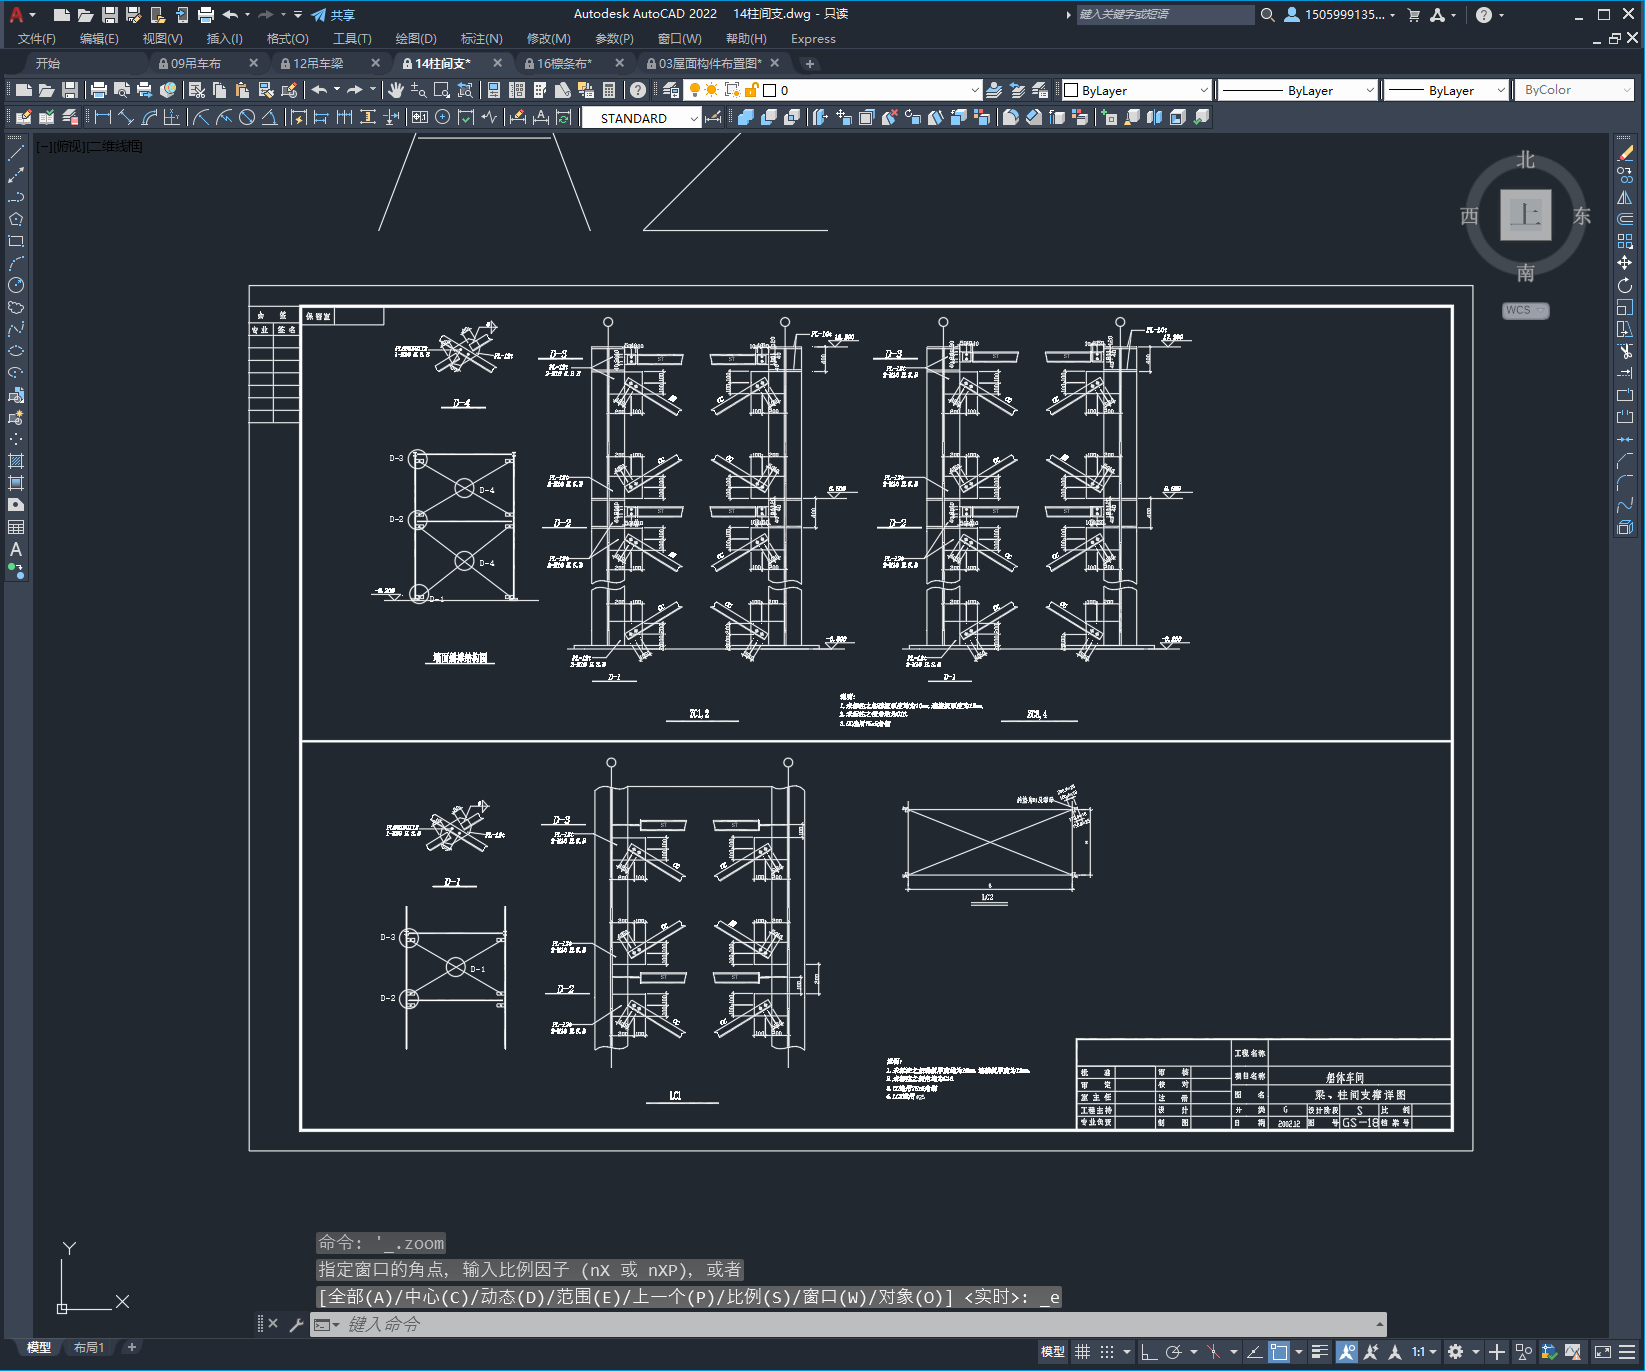Click the Make Object's Layer Current icon
Image resolution: width=1645 pixels, height=1371 pixels.
point(994,90)
